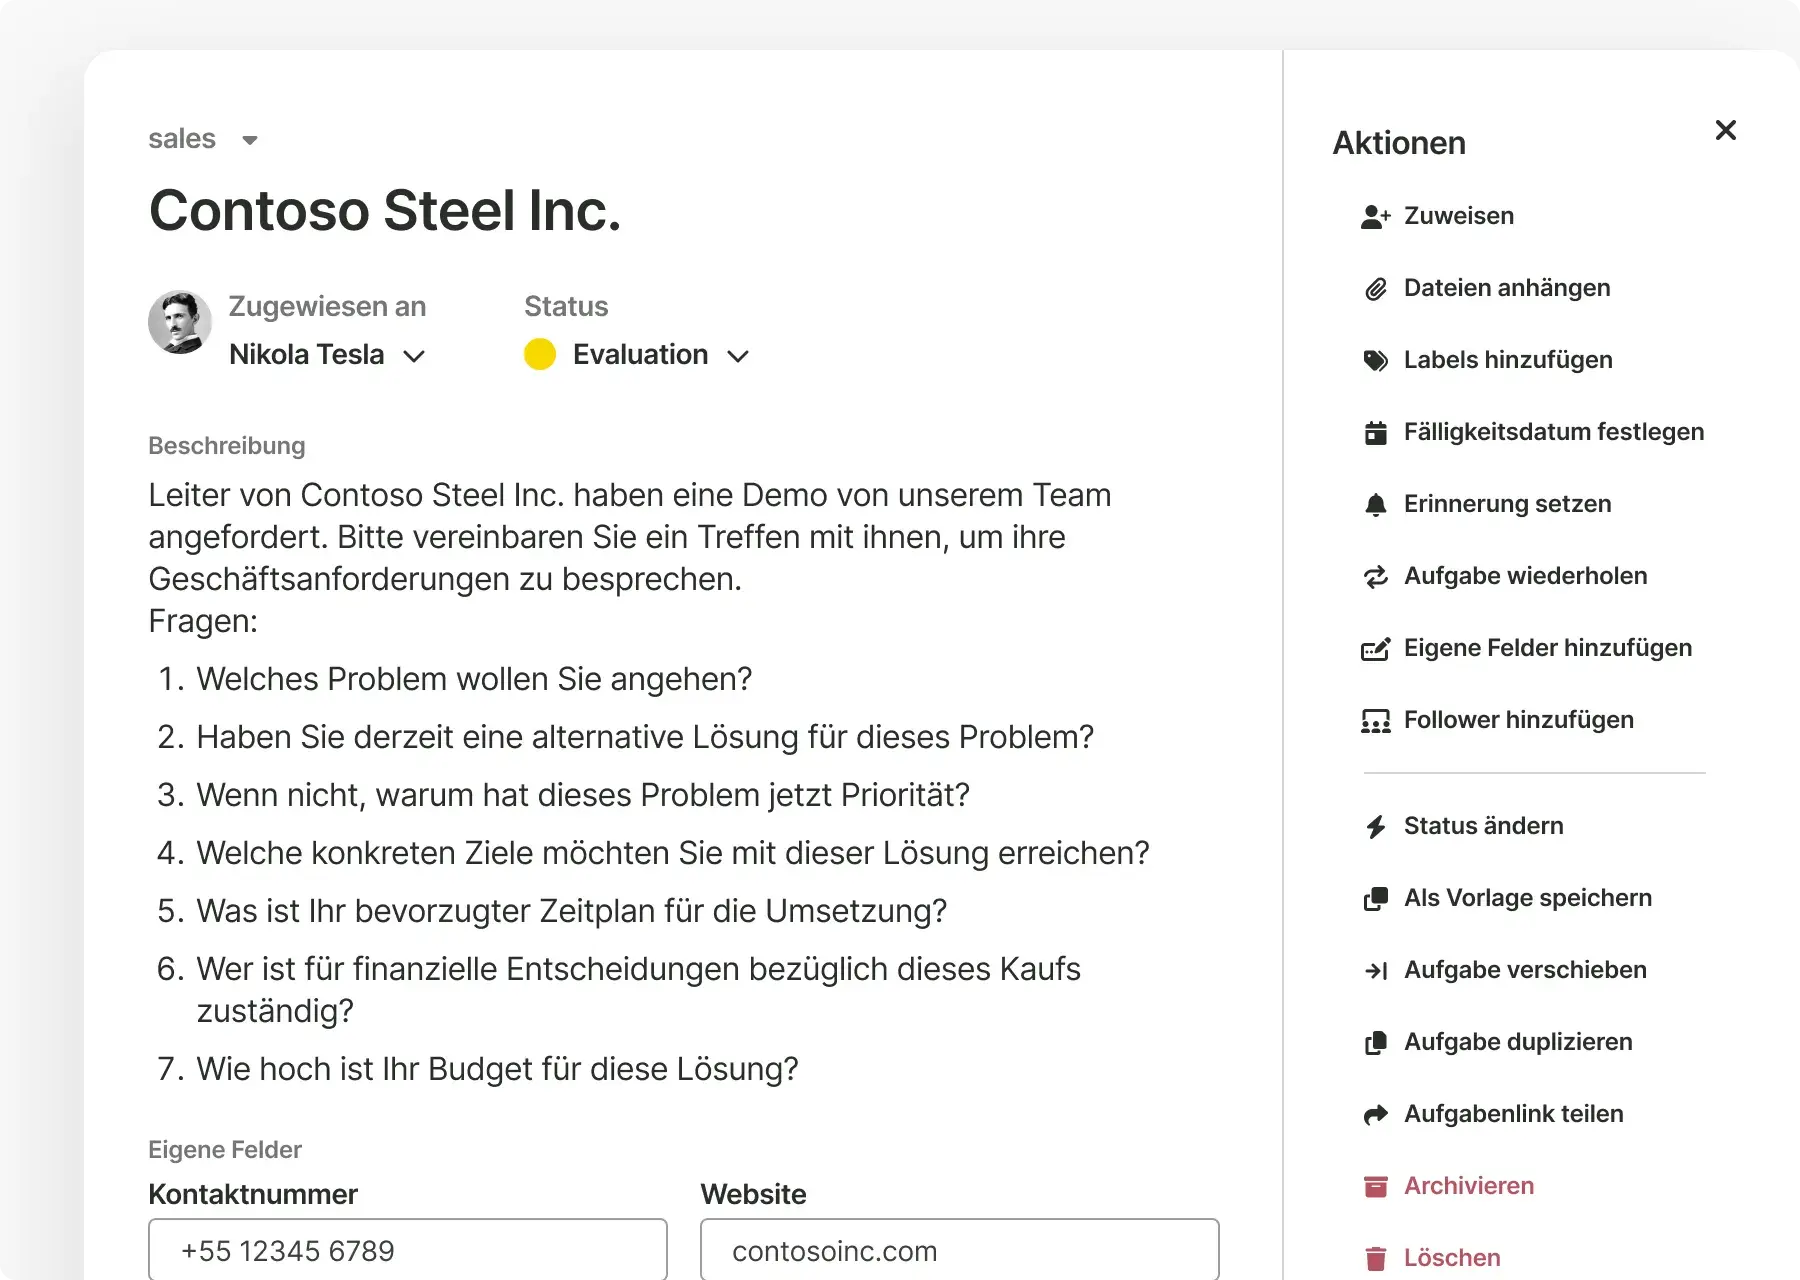Click the repeat arrows icon for Aufgabe wiederholen

[x=1376, y=577]
